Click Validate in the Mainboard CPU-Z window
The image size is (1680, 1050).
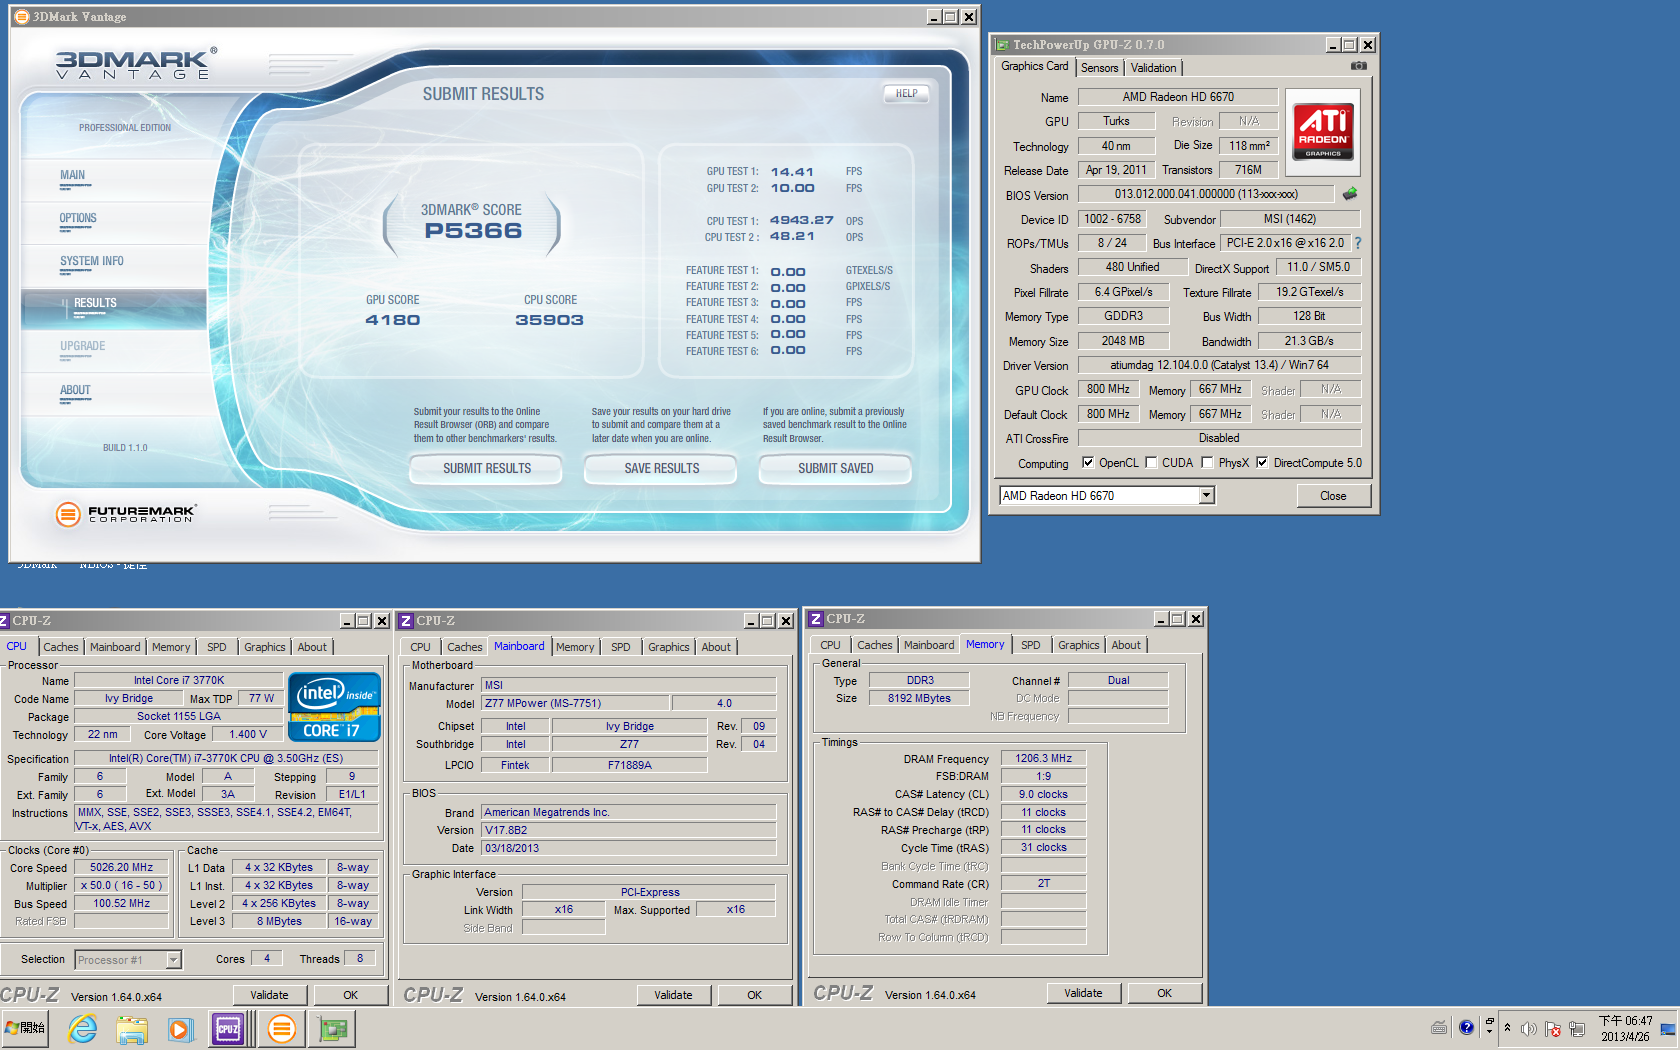coord(673,995)
